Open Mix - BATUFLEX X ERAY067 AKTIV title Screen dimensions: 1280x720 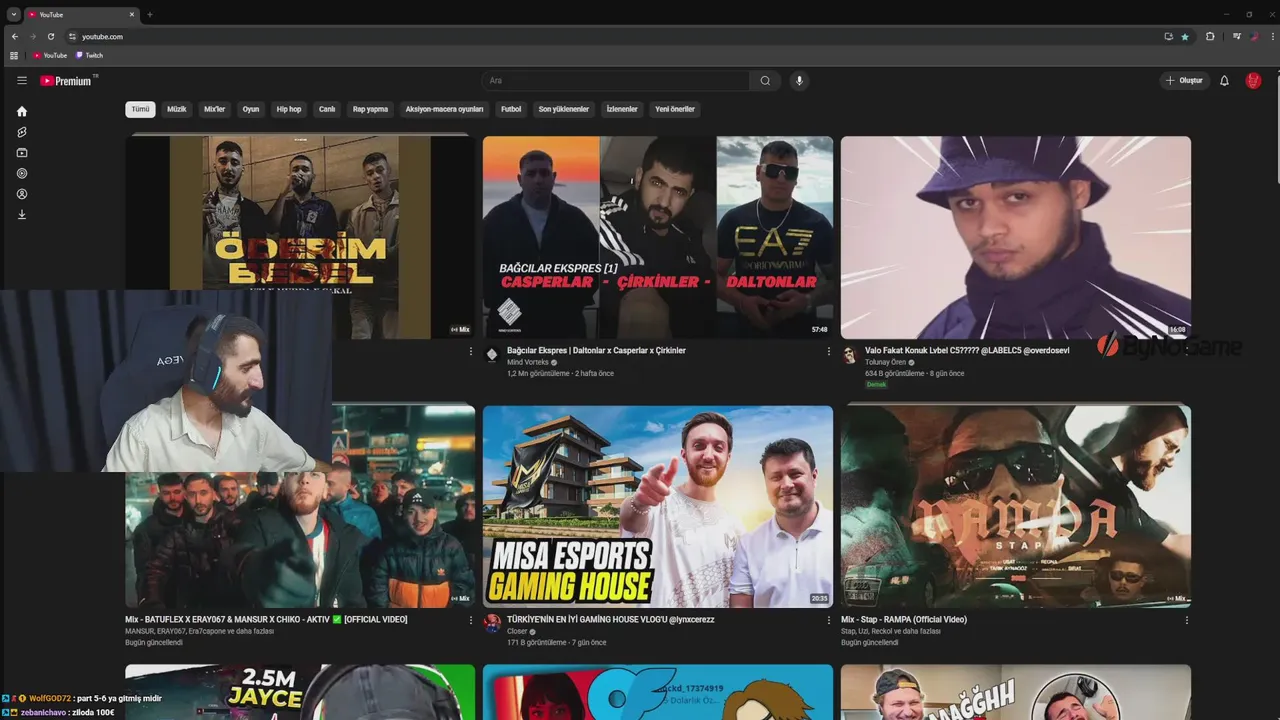(266, 620)
